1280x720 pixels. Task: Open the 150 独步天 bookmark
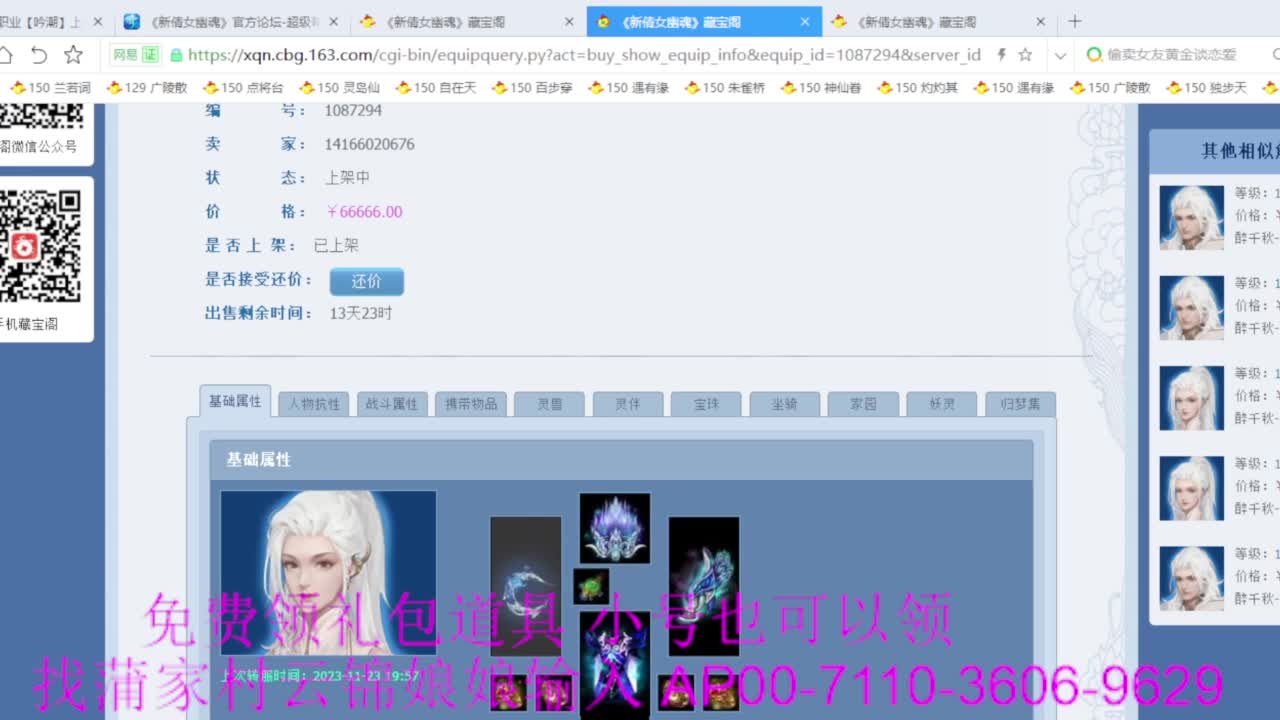pos(1205,88)
